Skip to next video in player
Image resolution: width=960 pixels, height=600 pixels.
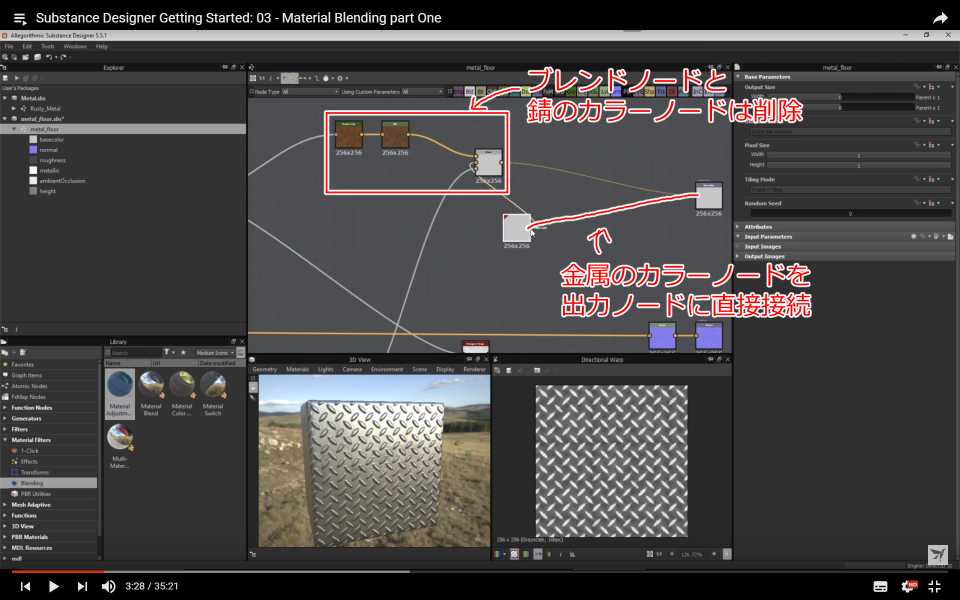pos(82,587)
